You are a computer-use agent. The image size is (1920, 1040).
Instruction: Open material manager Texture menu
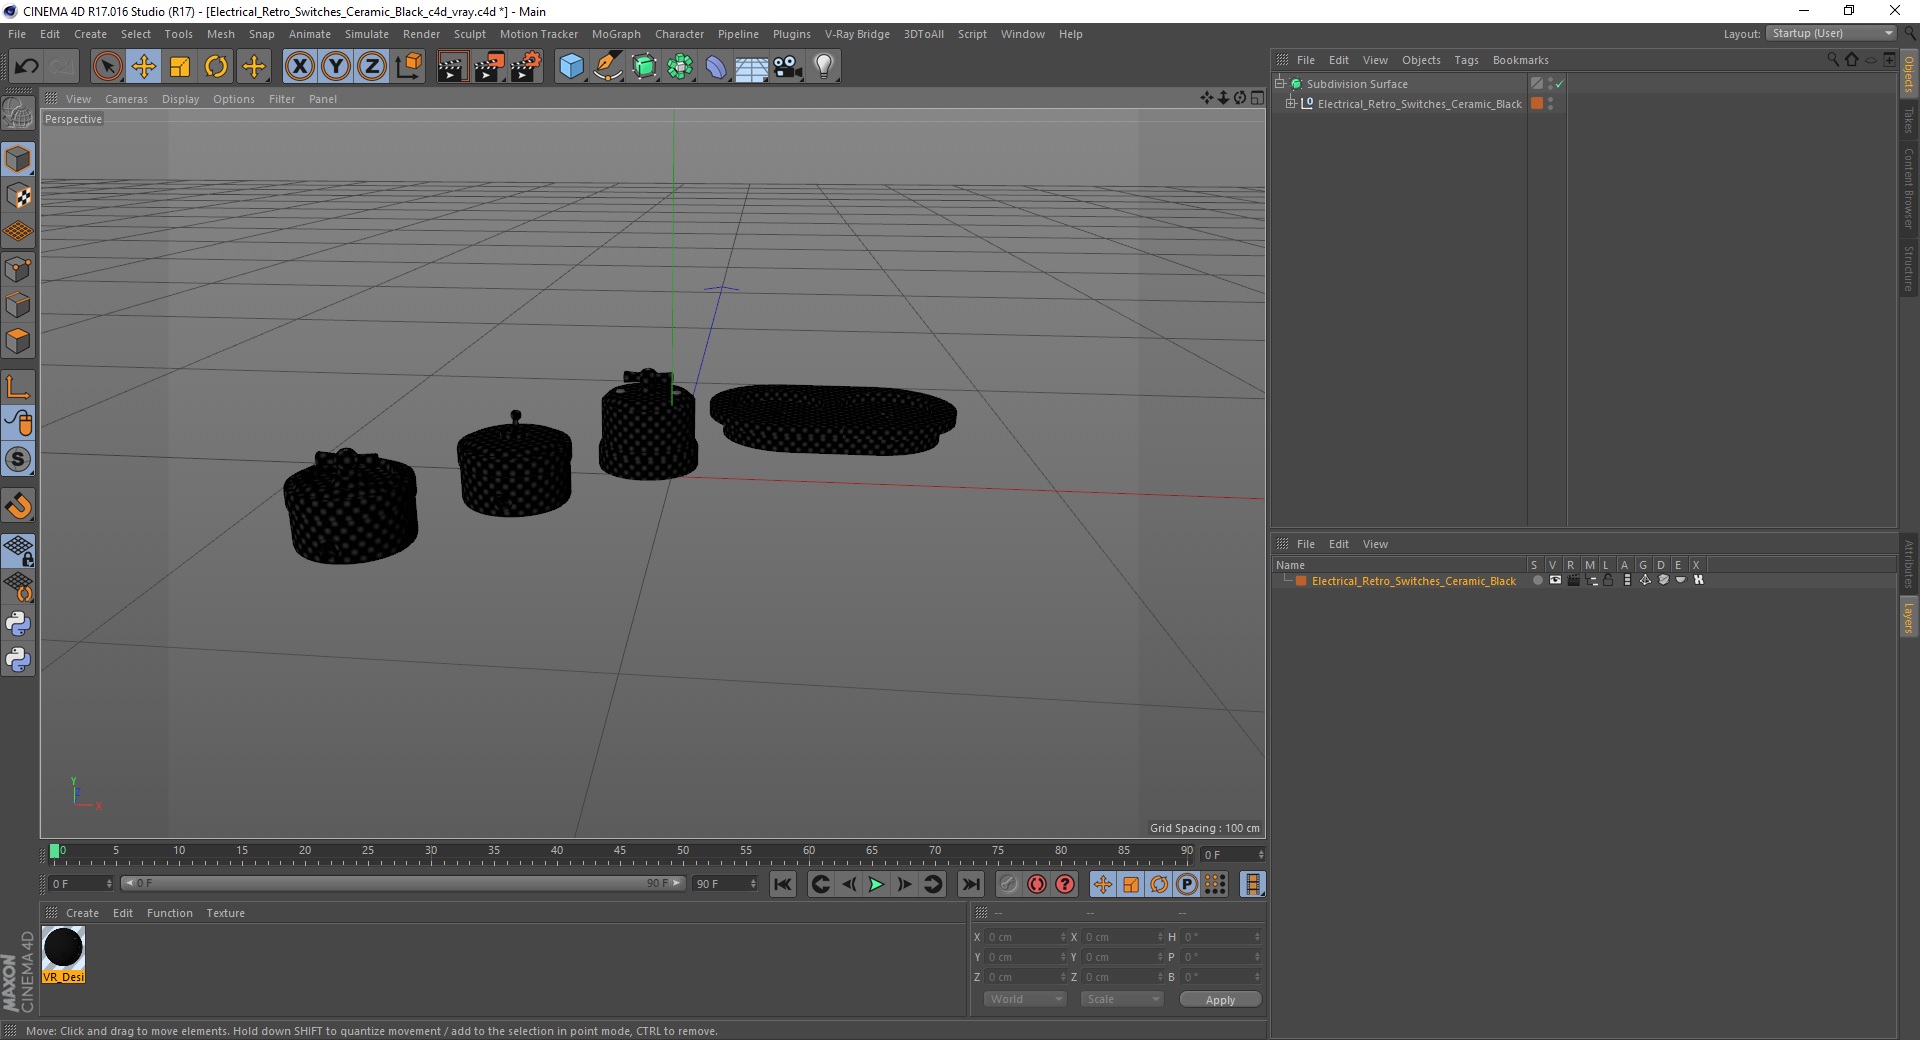[225, 913]
